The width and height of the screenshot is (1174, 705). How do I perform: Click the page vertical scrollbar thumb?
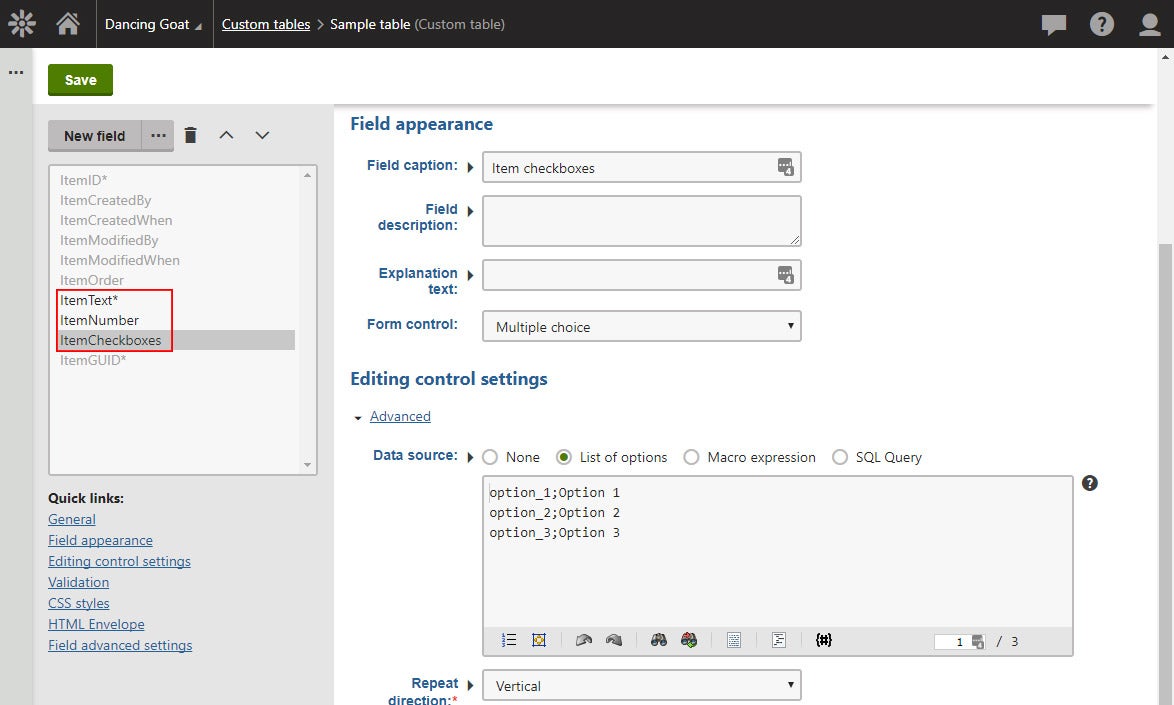coord(1165,474)
